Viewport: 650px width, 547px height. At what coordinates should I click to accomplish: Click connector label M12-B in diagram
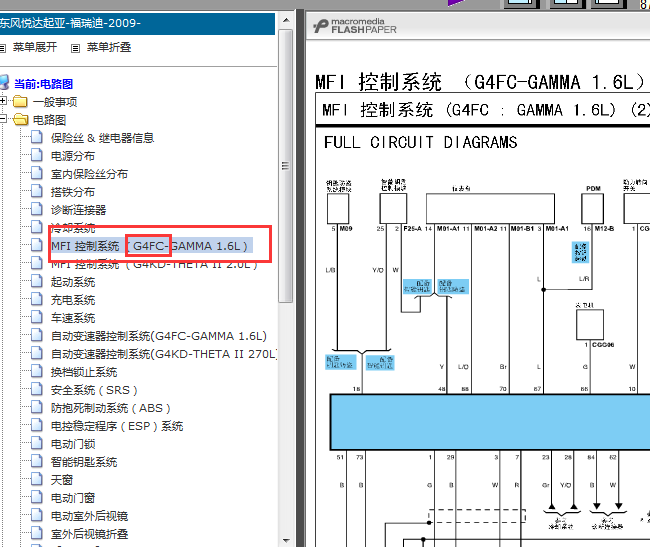(x=604, y=229)
